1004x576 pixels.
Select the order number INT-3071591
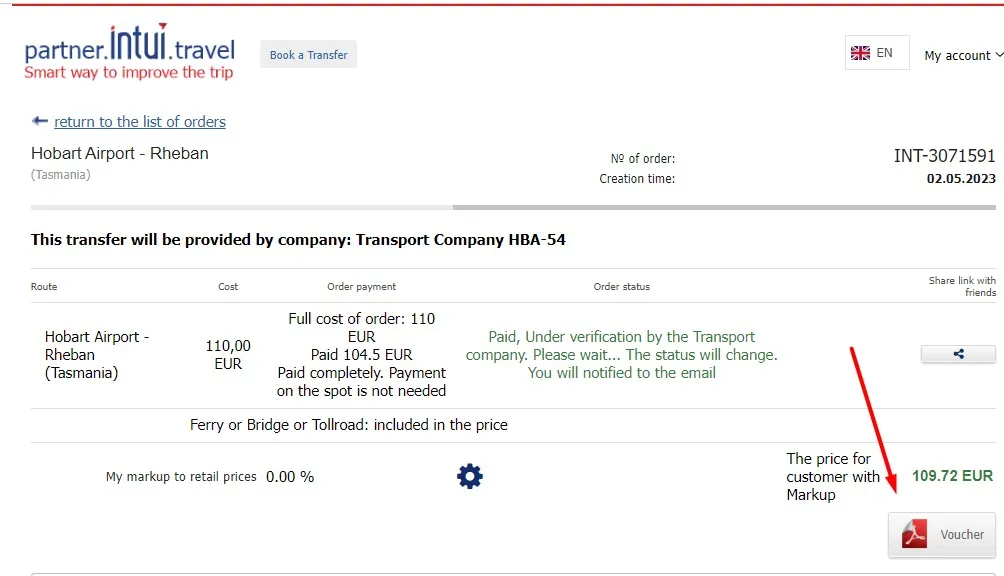(944, 156)
